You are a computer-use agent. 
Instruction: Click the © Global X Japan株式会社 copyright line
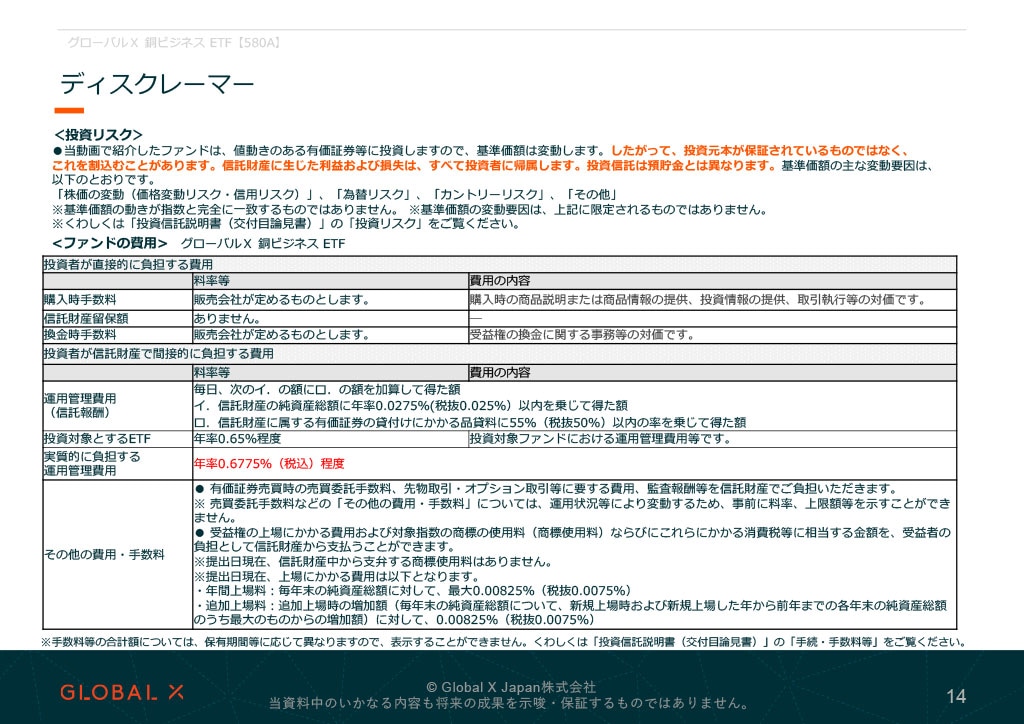click(511, 687)
